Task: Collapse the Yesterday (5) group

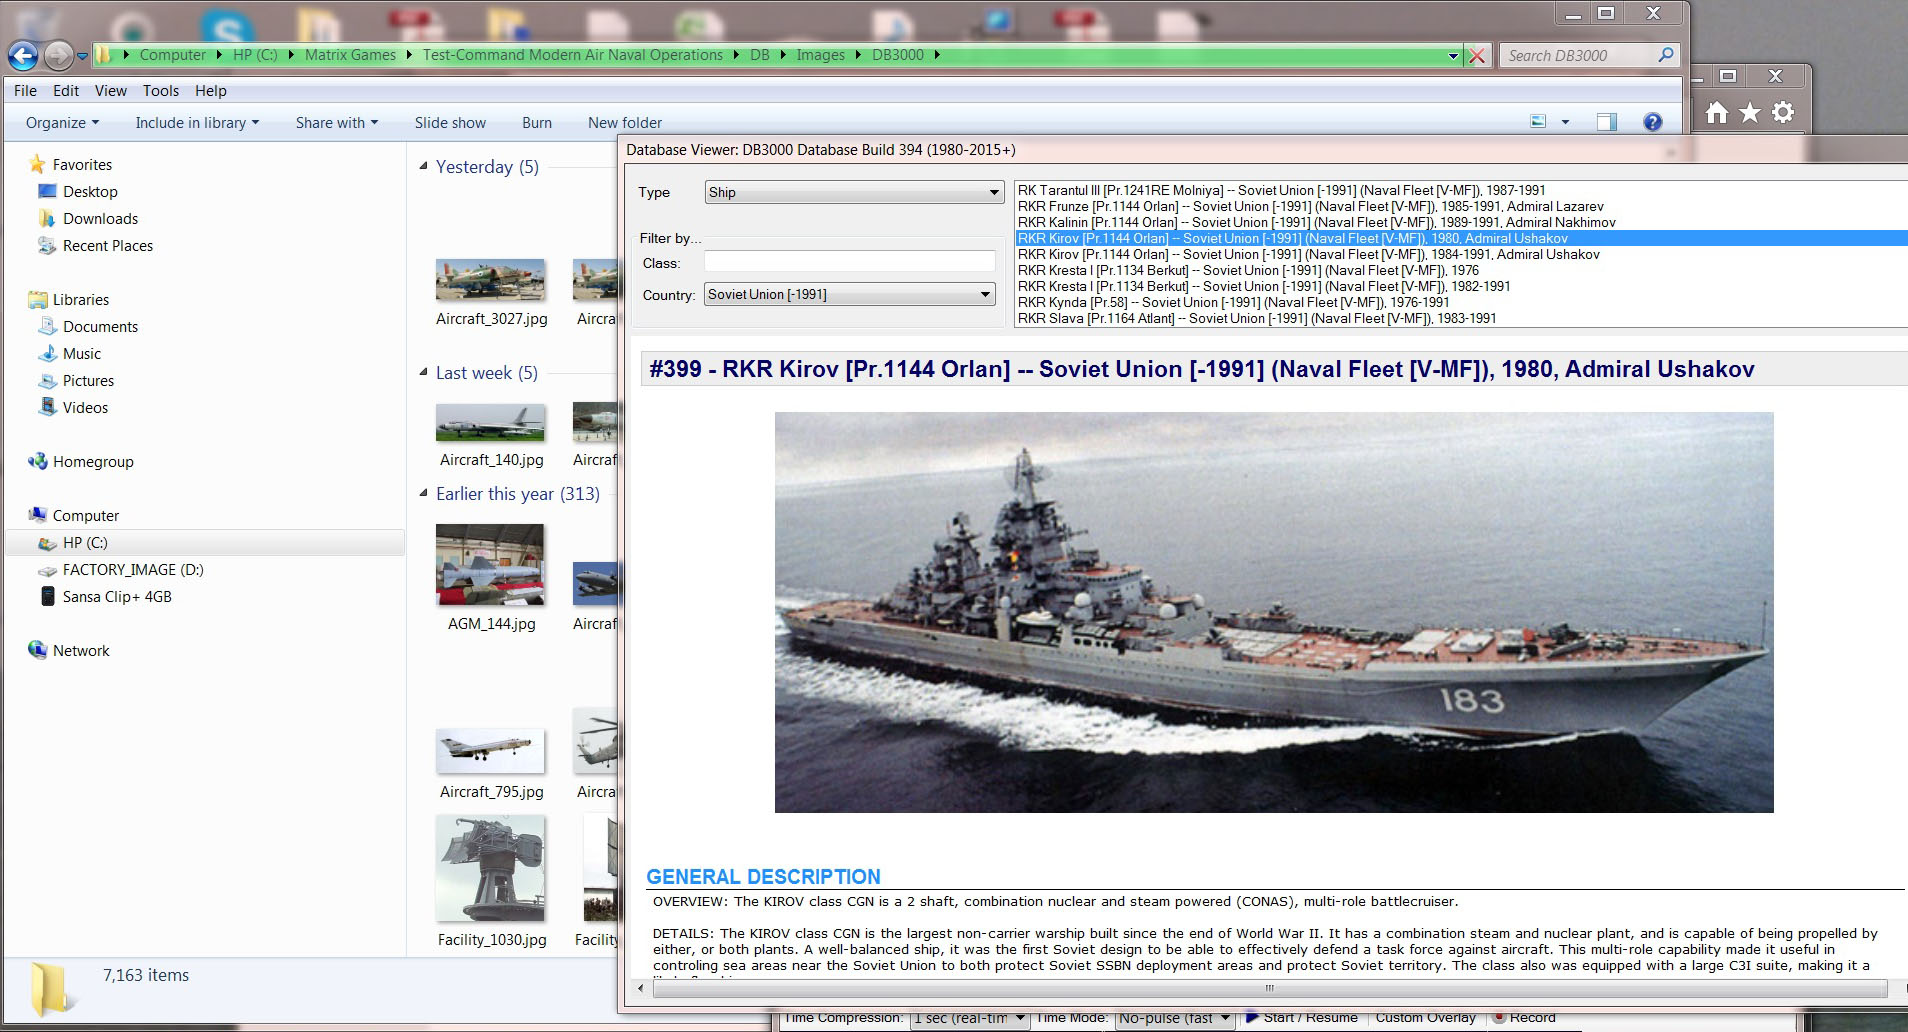Action: pos(424,166)
